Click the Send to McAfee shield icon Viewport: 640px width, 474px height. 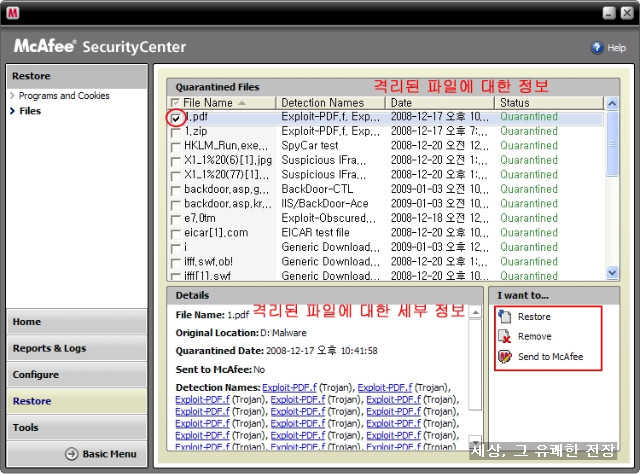505,356
